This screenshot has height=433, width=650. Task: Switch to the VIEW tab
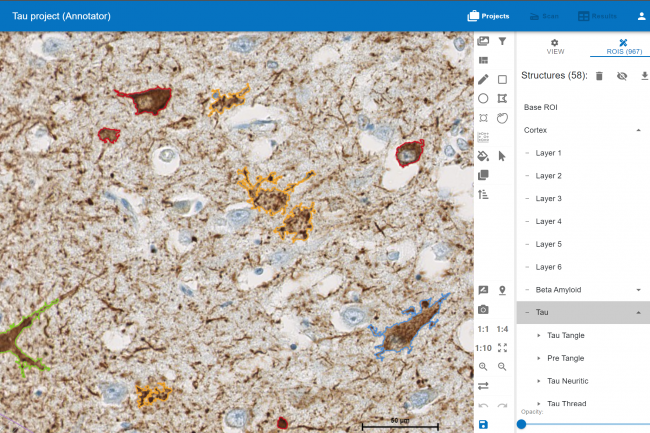(x=554, y=46)
